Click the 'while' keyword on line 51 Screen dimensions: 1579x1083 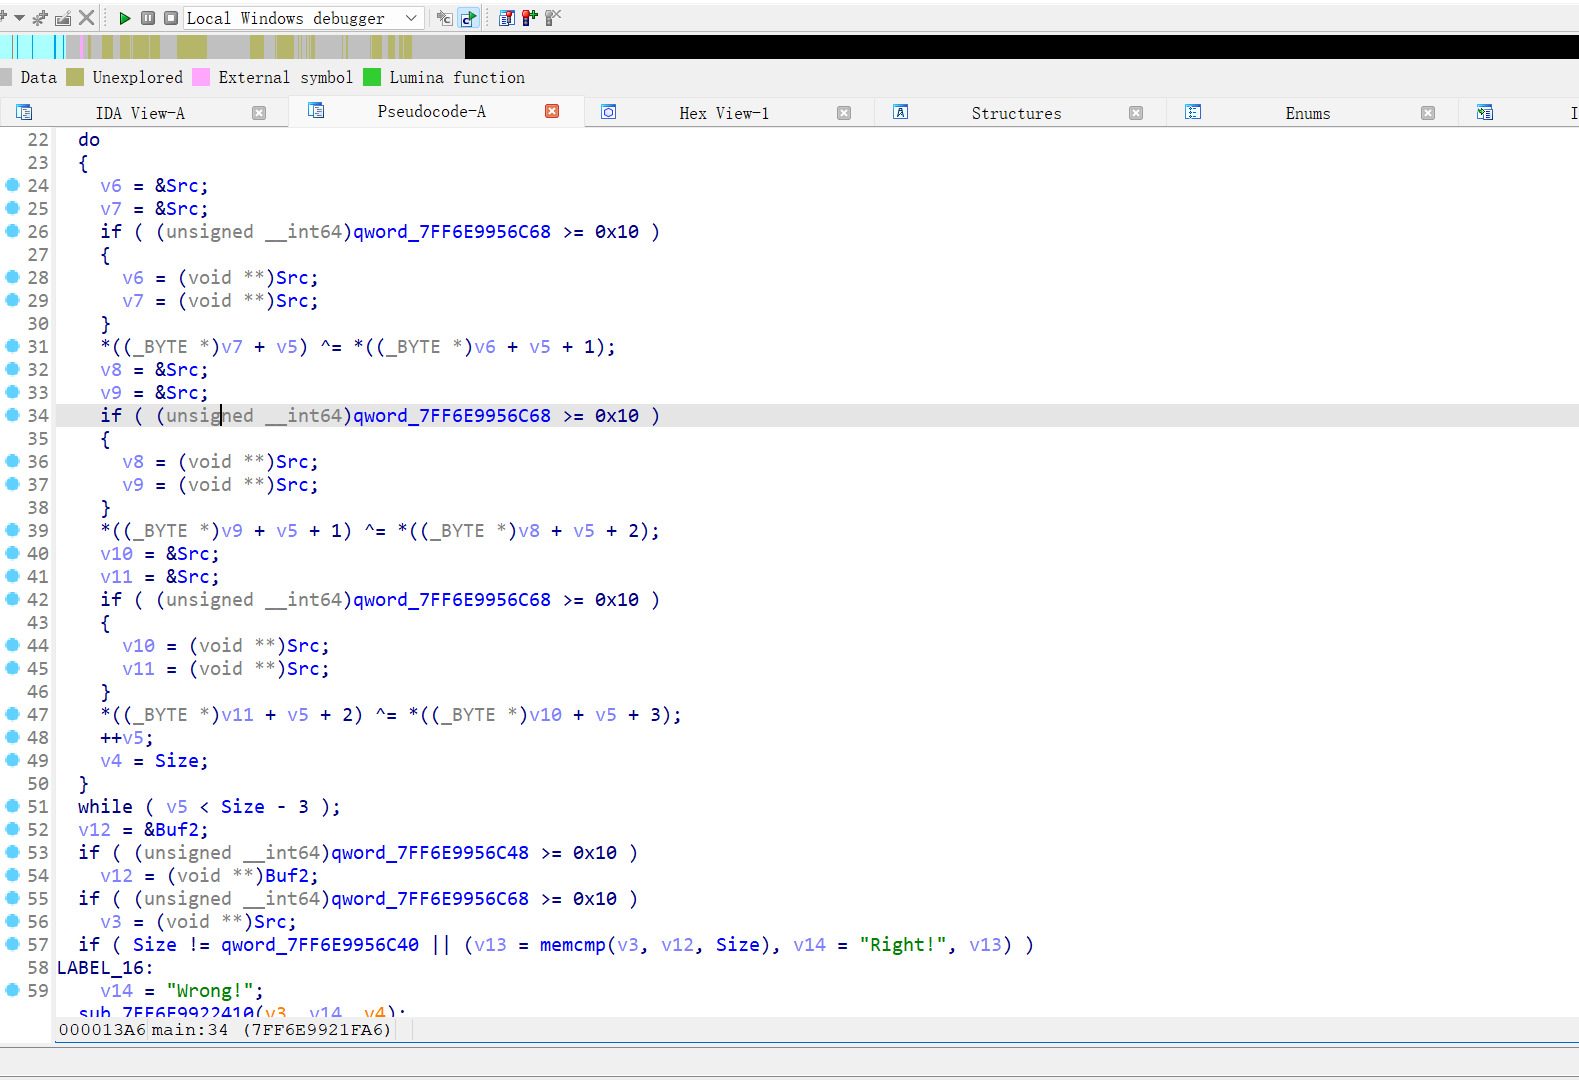click(105, 807)
